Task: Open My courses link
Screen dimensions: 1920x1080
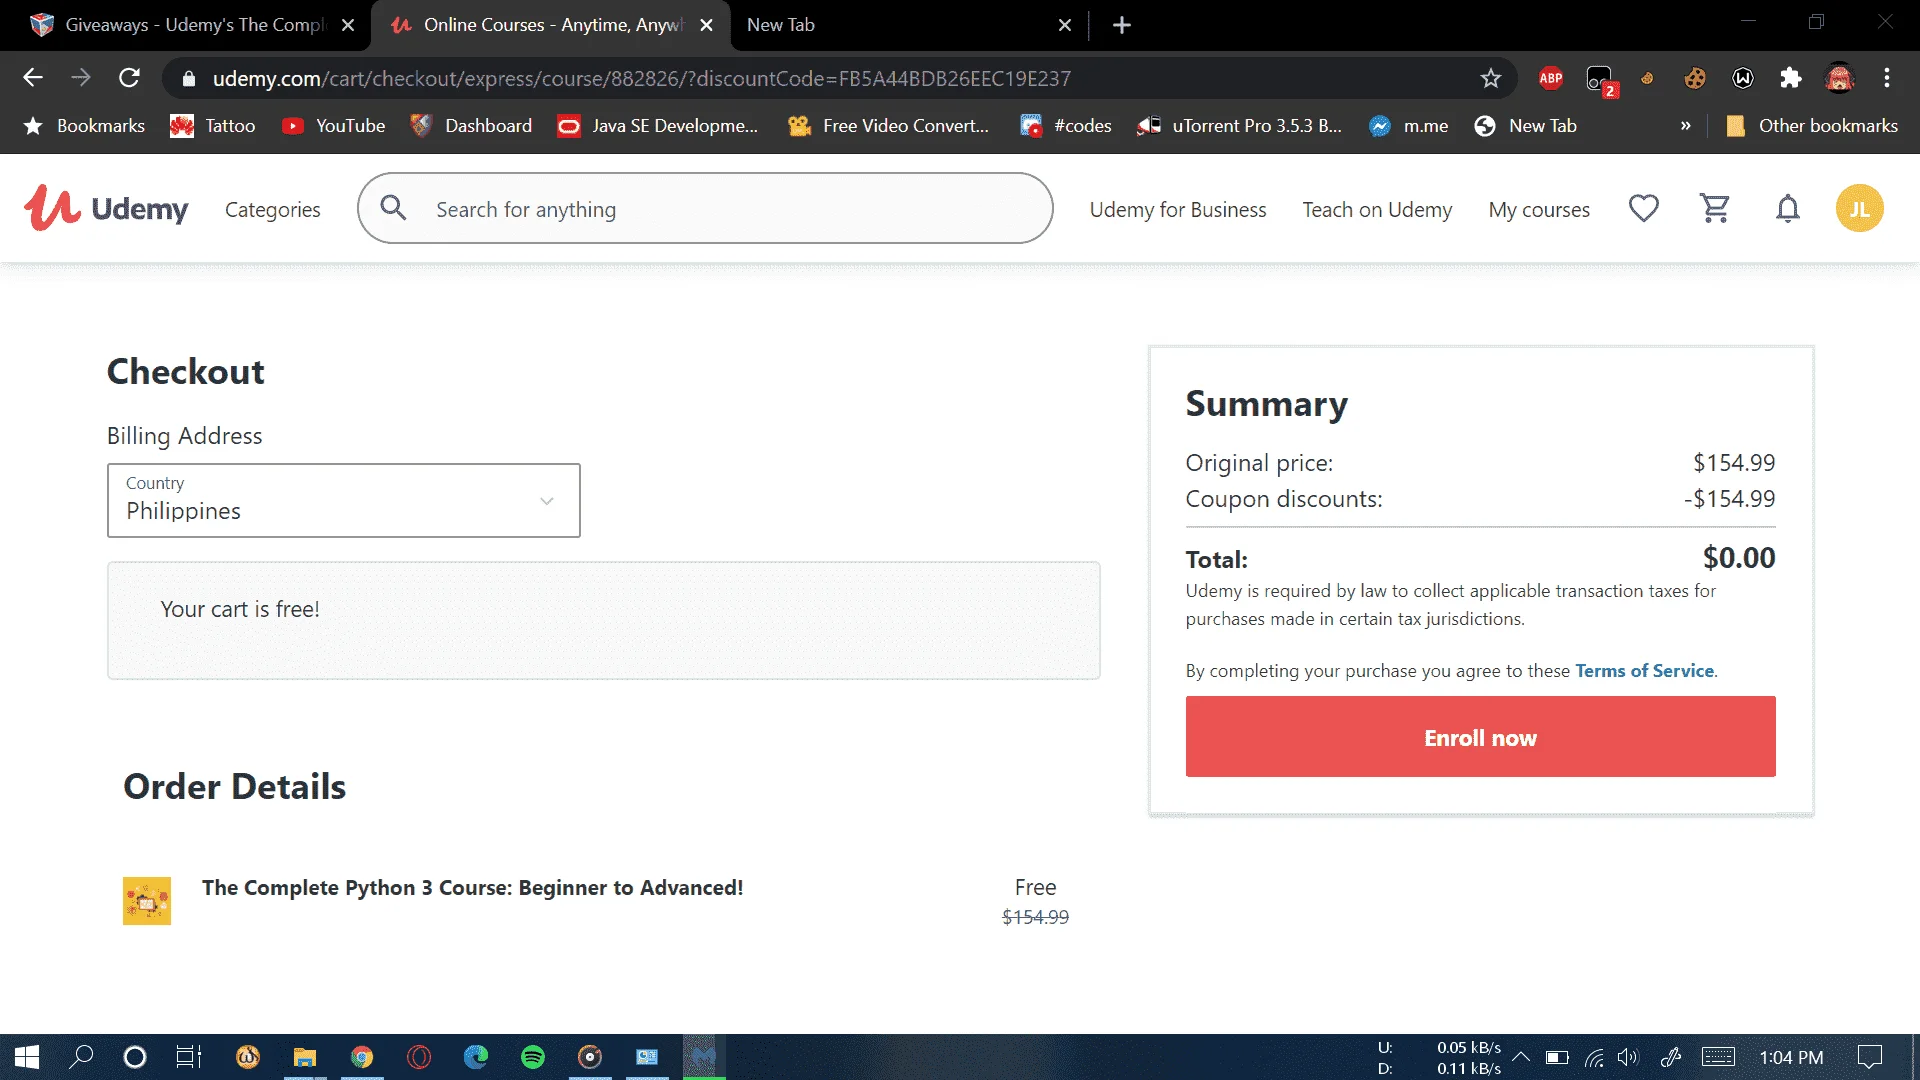Action: [x=1538, y=209]
